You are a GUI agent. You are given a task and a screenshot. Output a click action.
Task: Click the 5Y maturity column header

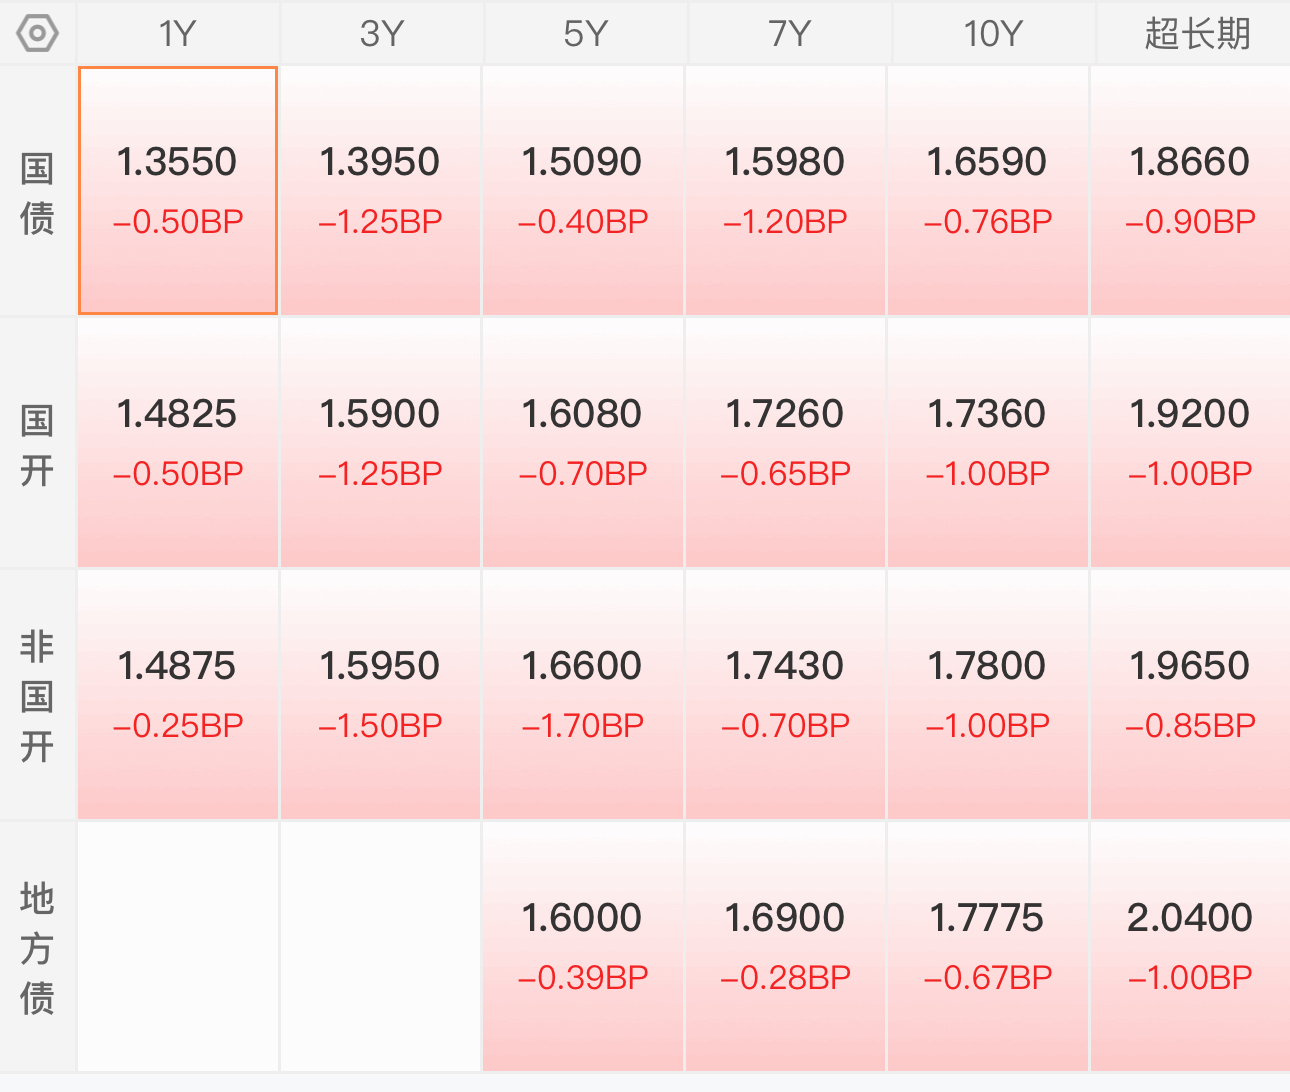[x=585, y=34]
